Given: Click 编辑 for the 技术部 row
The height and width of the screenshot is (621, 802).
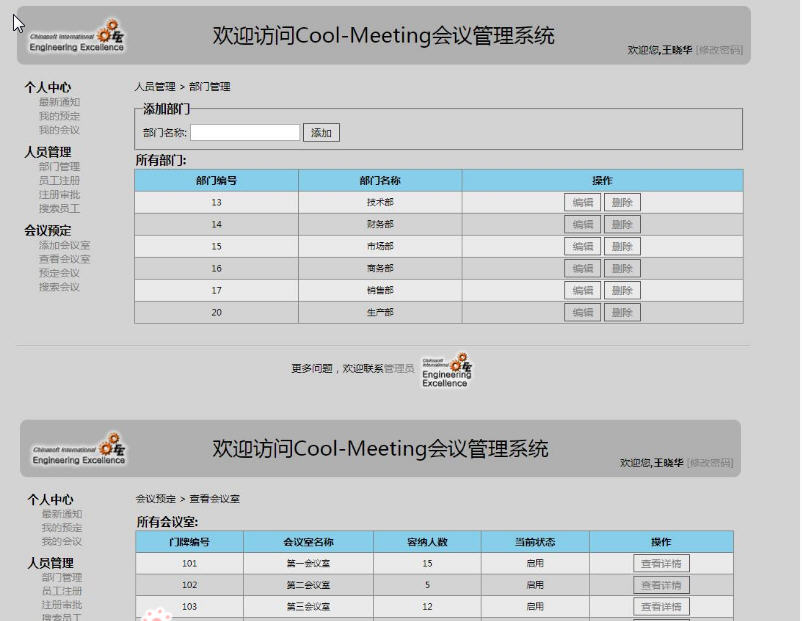Looking at the screenshot, I should click(x=582, y=202).
